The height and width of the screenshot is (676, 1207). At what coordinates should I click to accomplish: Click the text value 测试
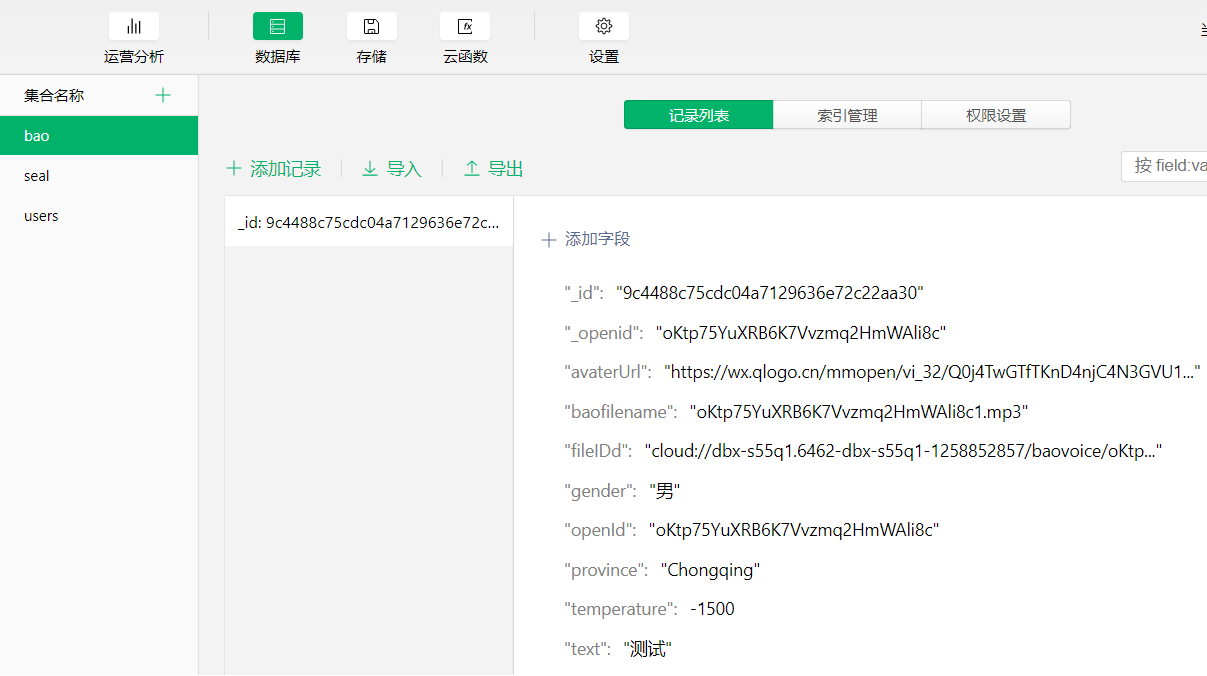click(648, 649)
